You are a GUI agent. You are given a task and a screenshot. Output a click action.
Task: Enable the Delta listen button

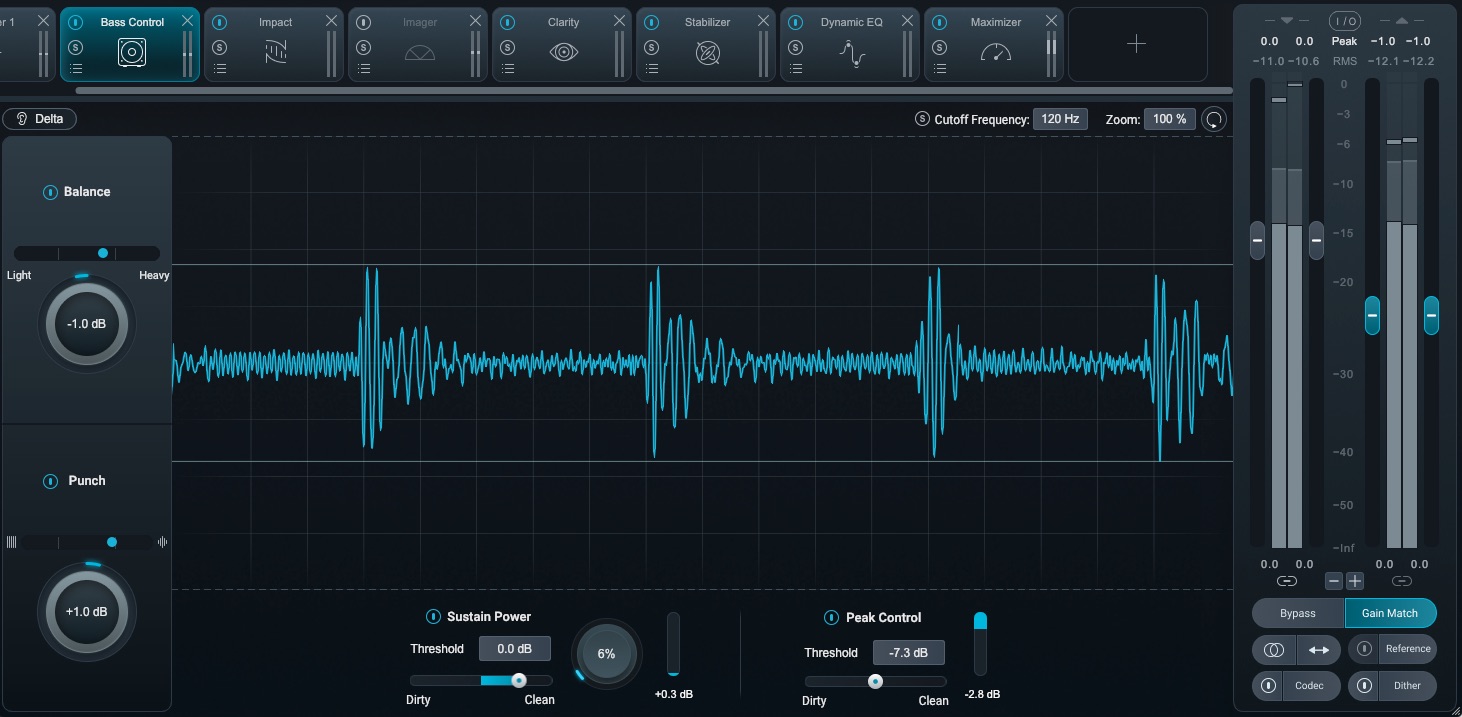pyautogui.click(x=40, y=119)
